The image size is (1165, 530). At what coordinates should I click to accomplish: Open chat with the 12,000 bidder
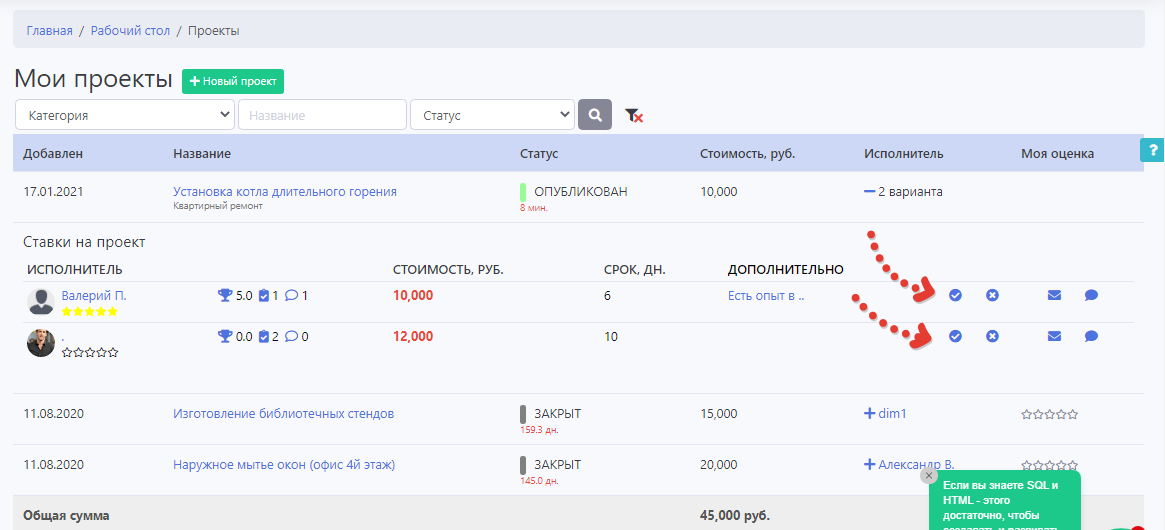1091,336
